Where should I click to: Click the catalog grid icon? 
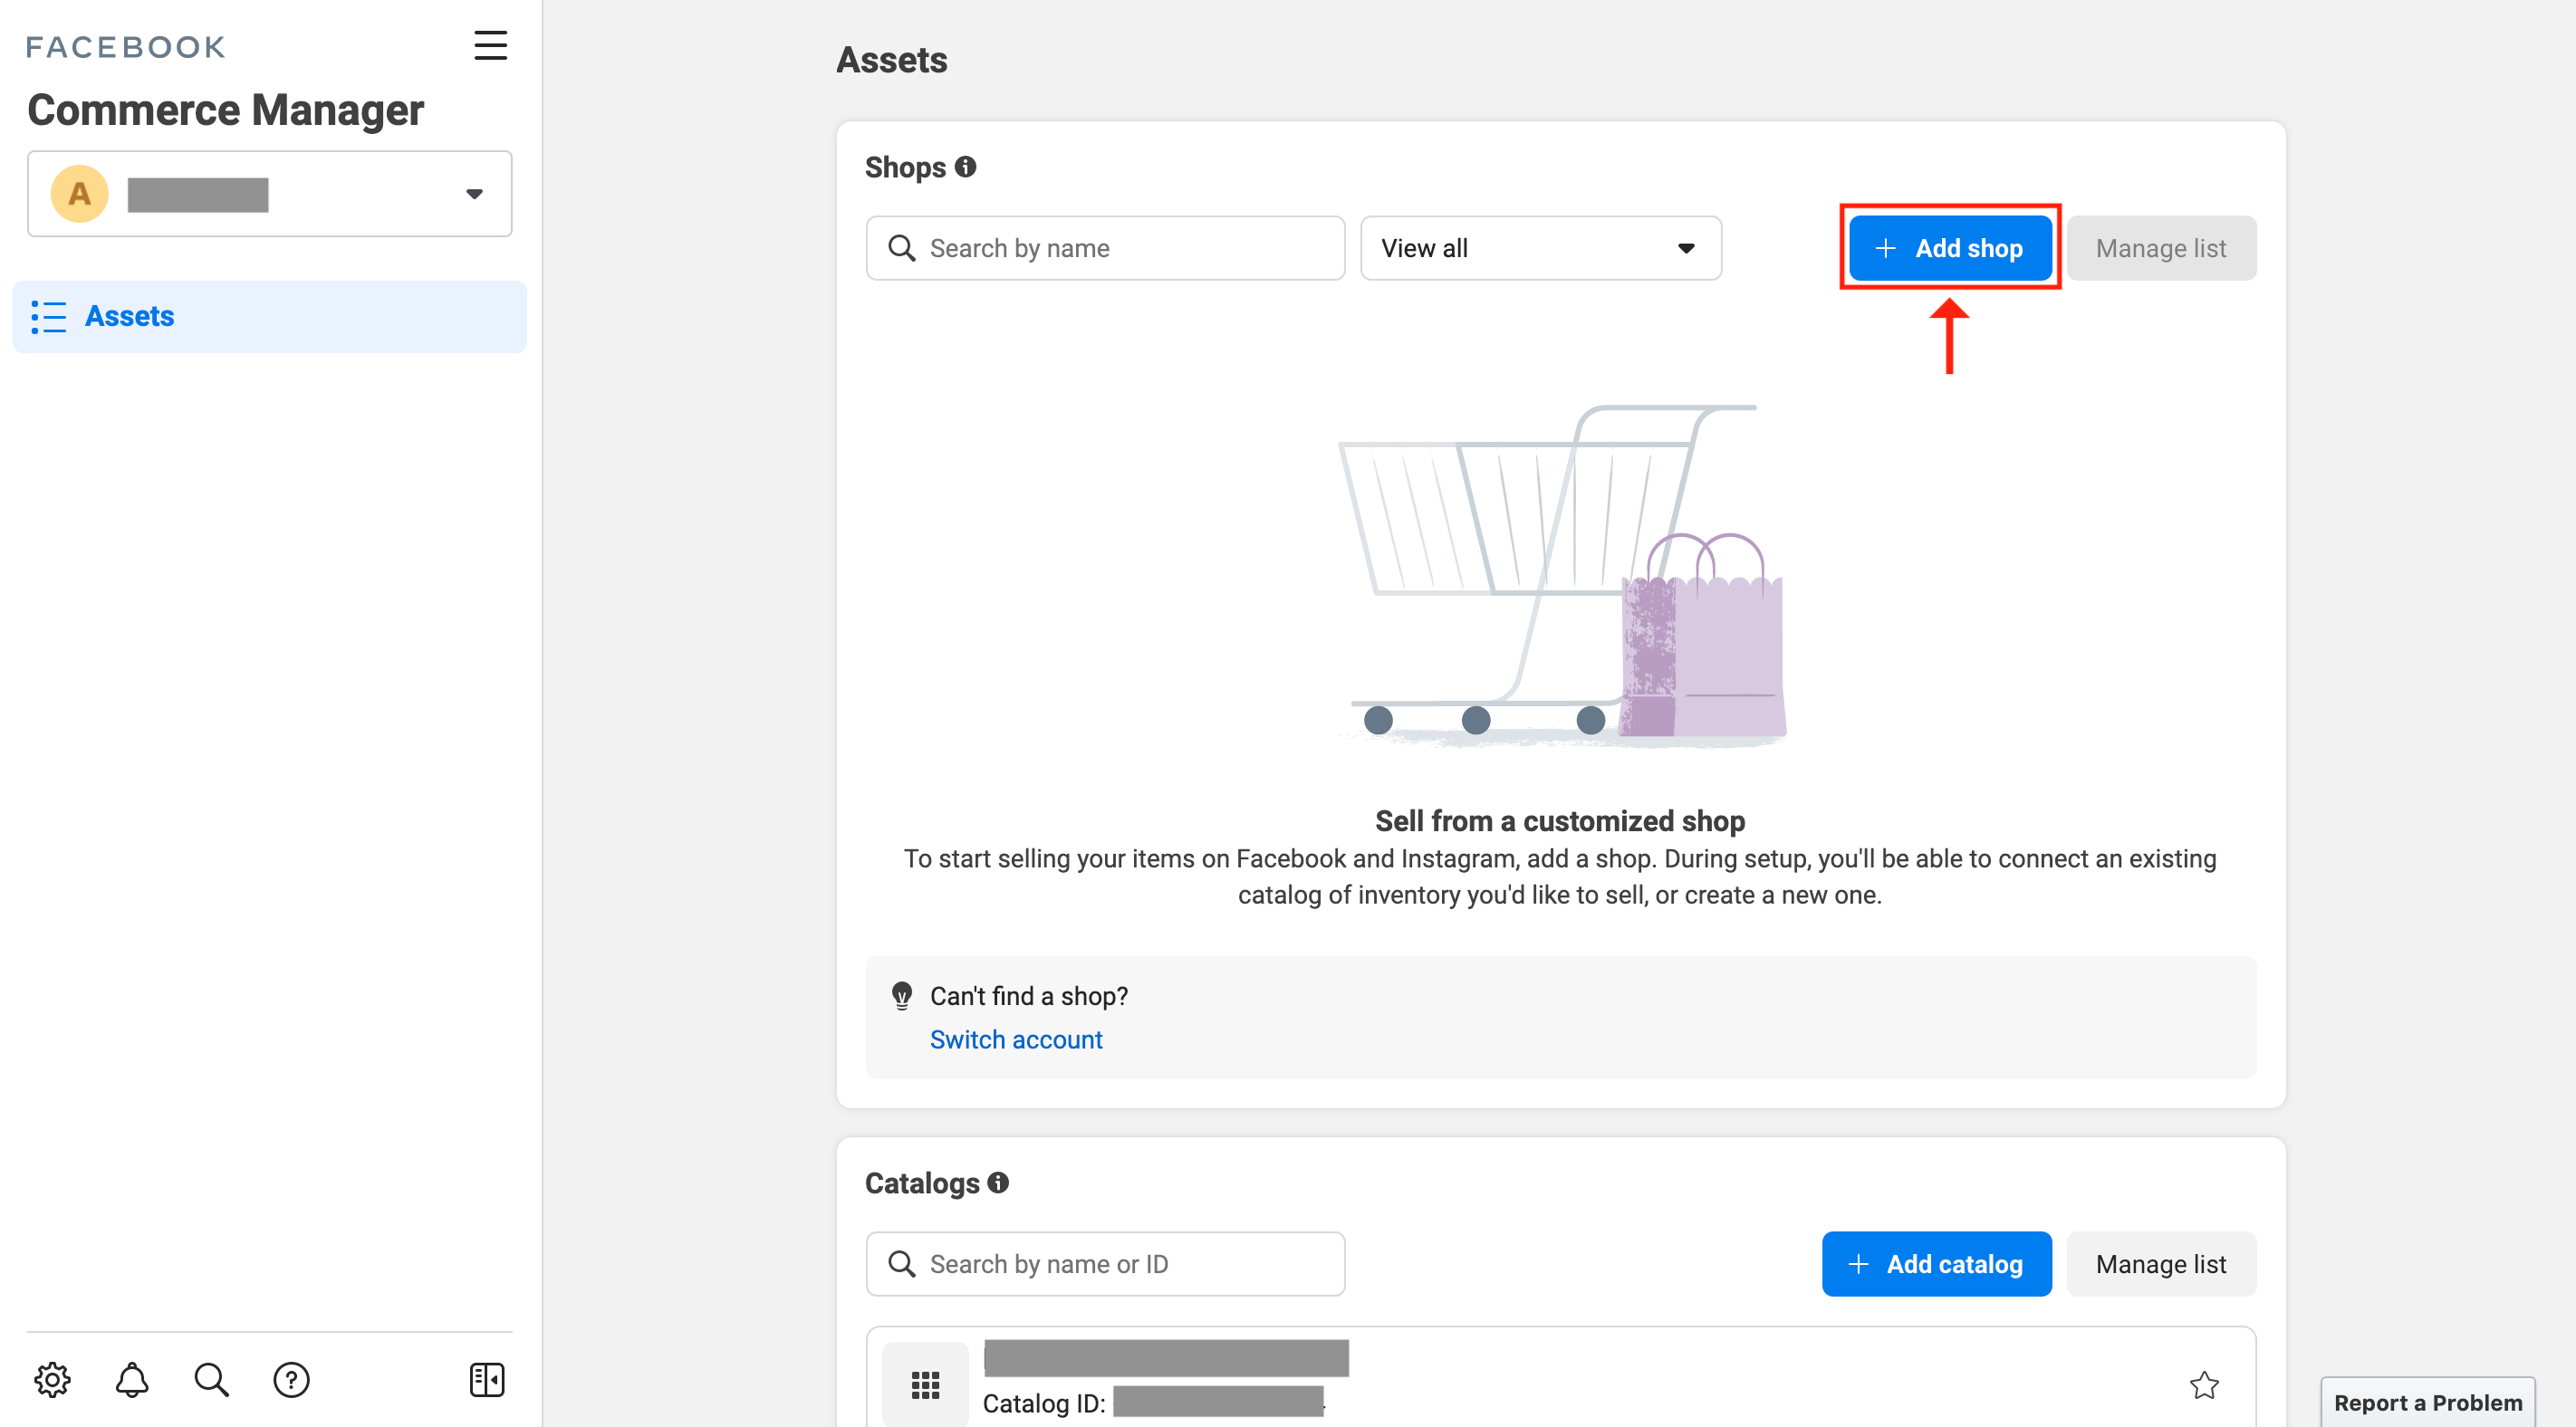(925, 1385)
